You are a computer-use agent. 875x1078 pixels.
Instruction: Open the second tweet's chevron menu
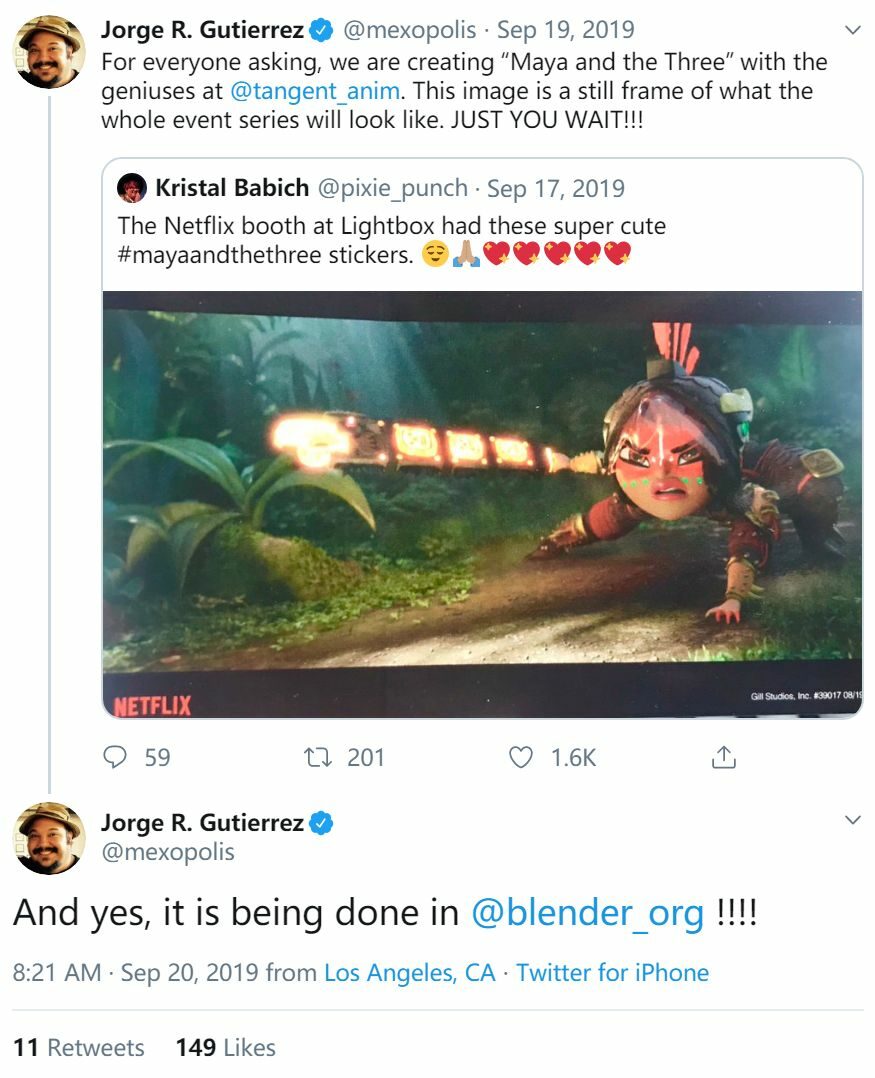click(853, 821)
